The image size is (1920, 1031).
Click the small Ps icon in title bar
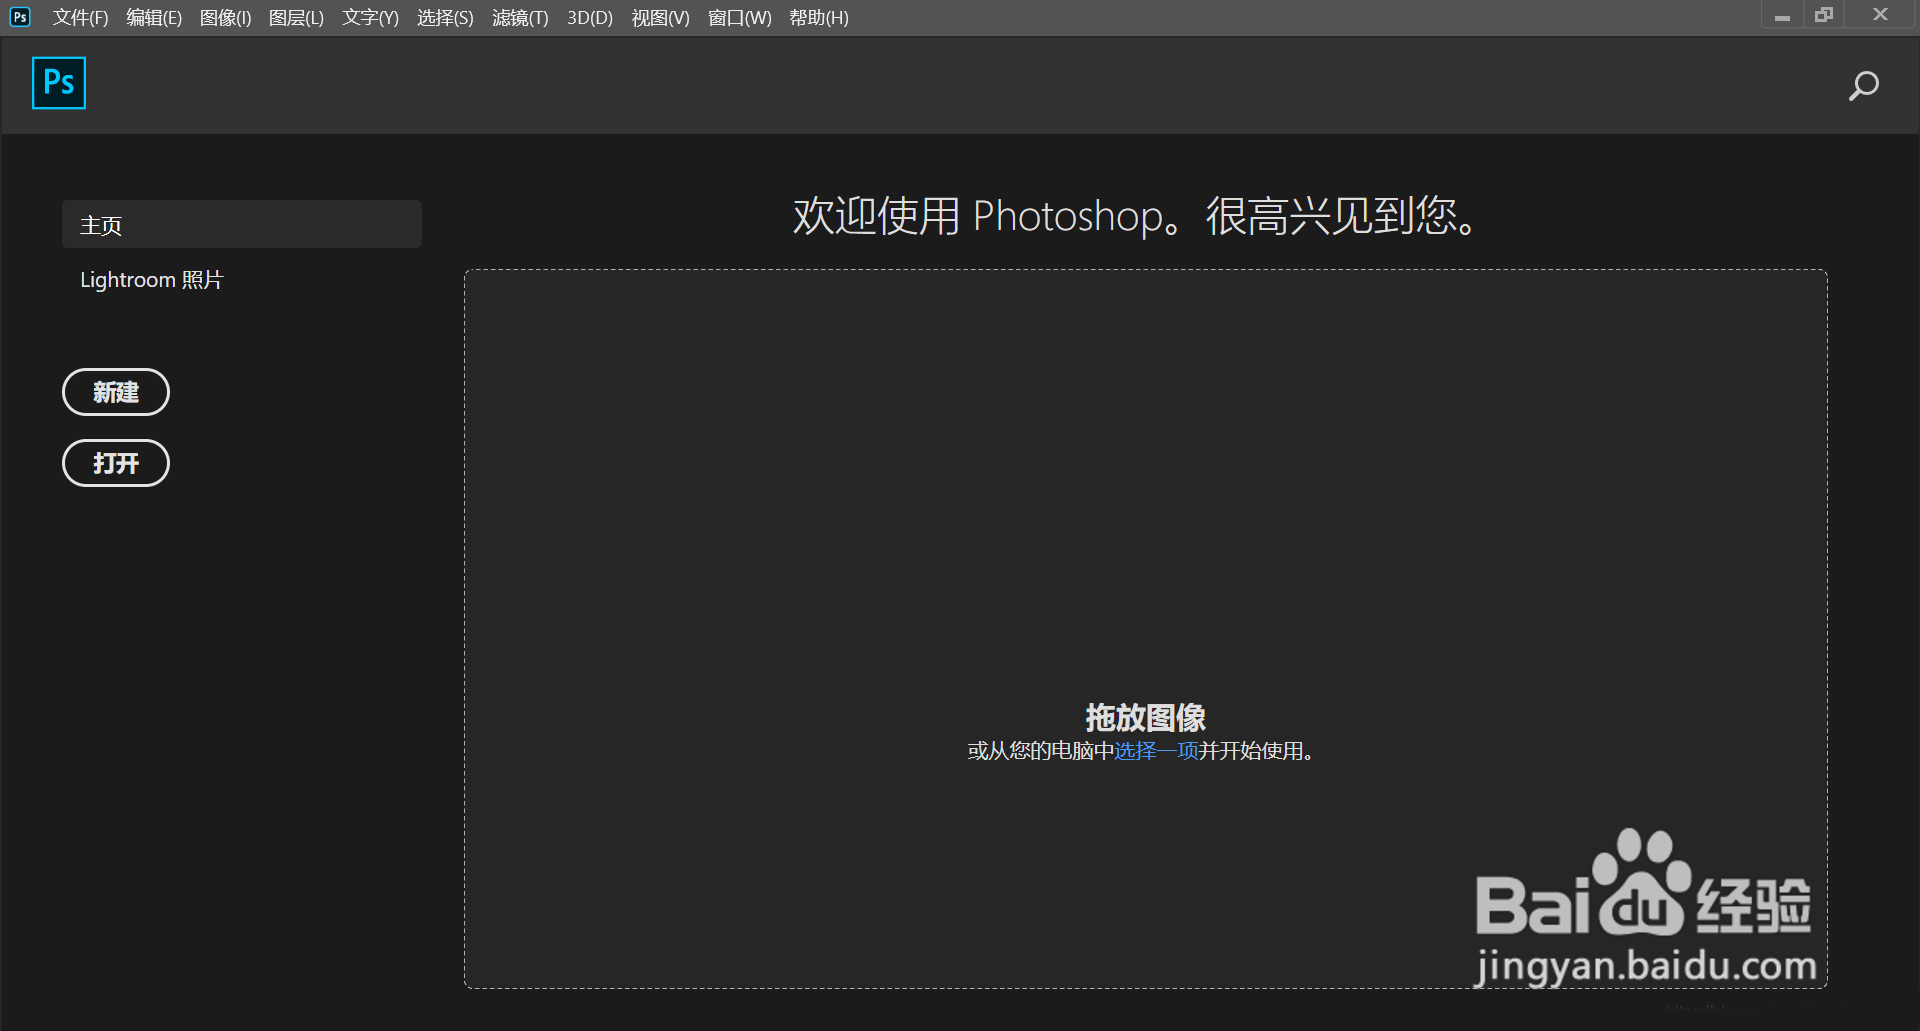click(x=20, y=17)
